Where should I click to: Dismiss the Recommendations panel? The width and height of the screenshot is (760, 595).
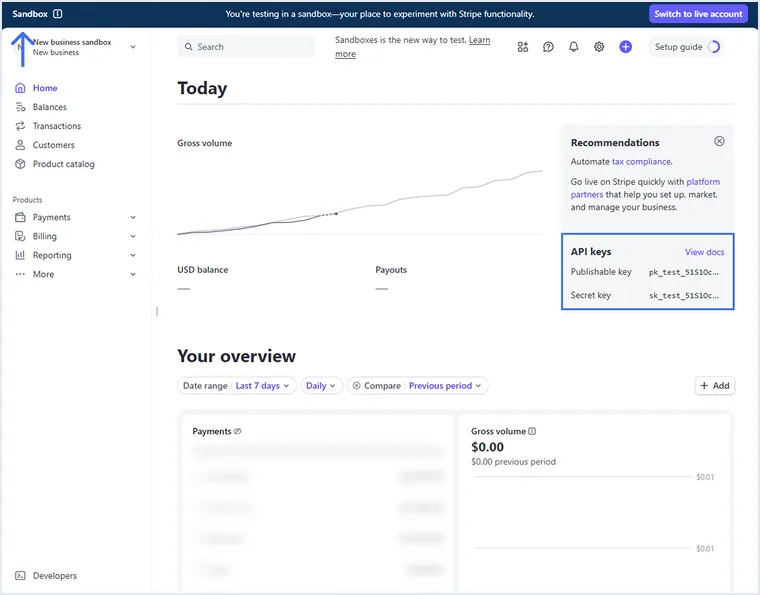pyautogui.click(x=719, y=142)
